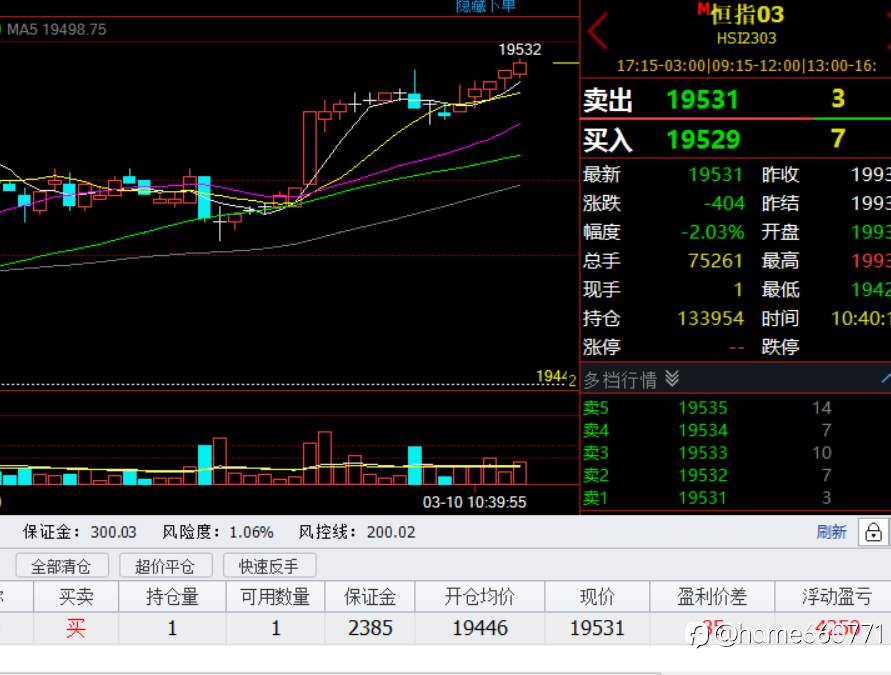Select the 买 position row

point(446,628)
